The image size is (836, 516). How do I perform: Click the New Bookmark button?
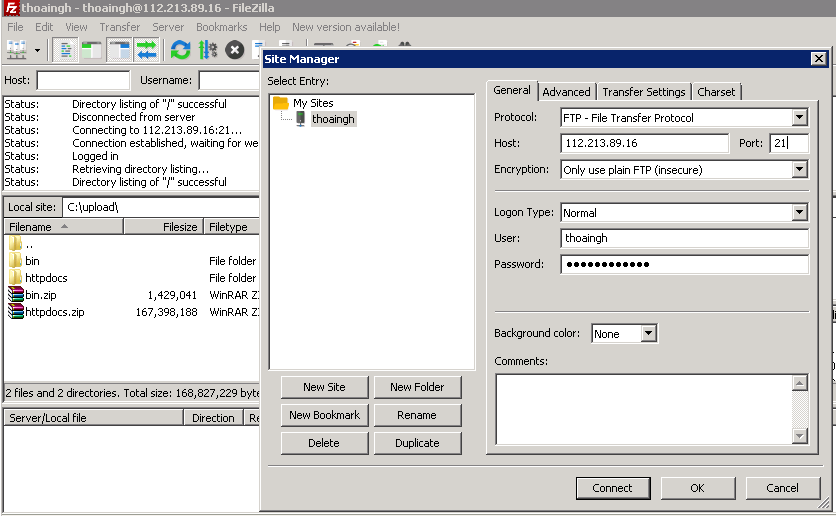pos(324,415)
